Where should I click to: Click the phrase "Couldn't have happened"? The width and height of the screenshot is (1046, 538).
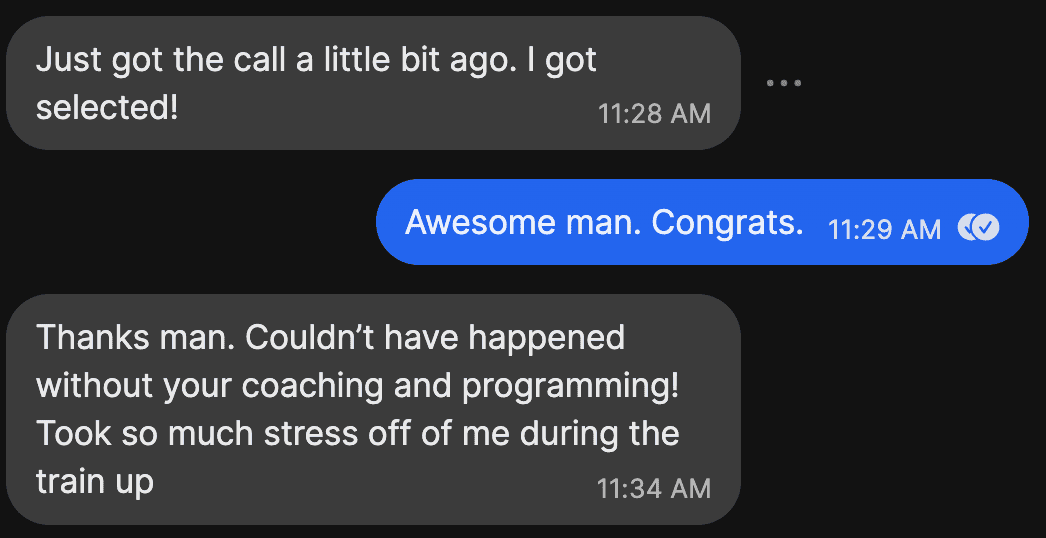click(x=435, y=337)
